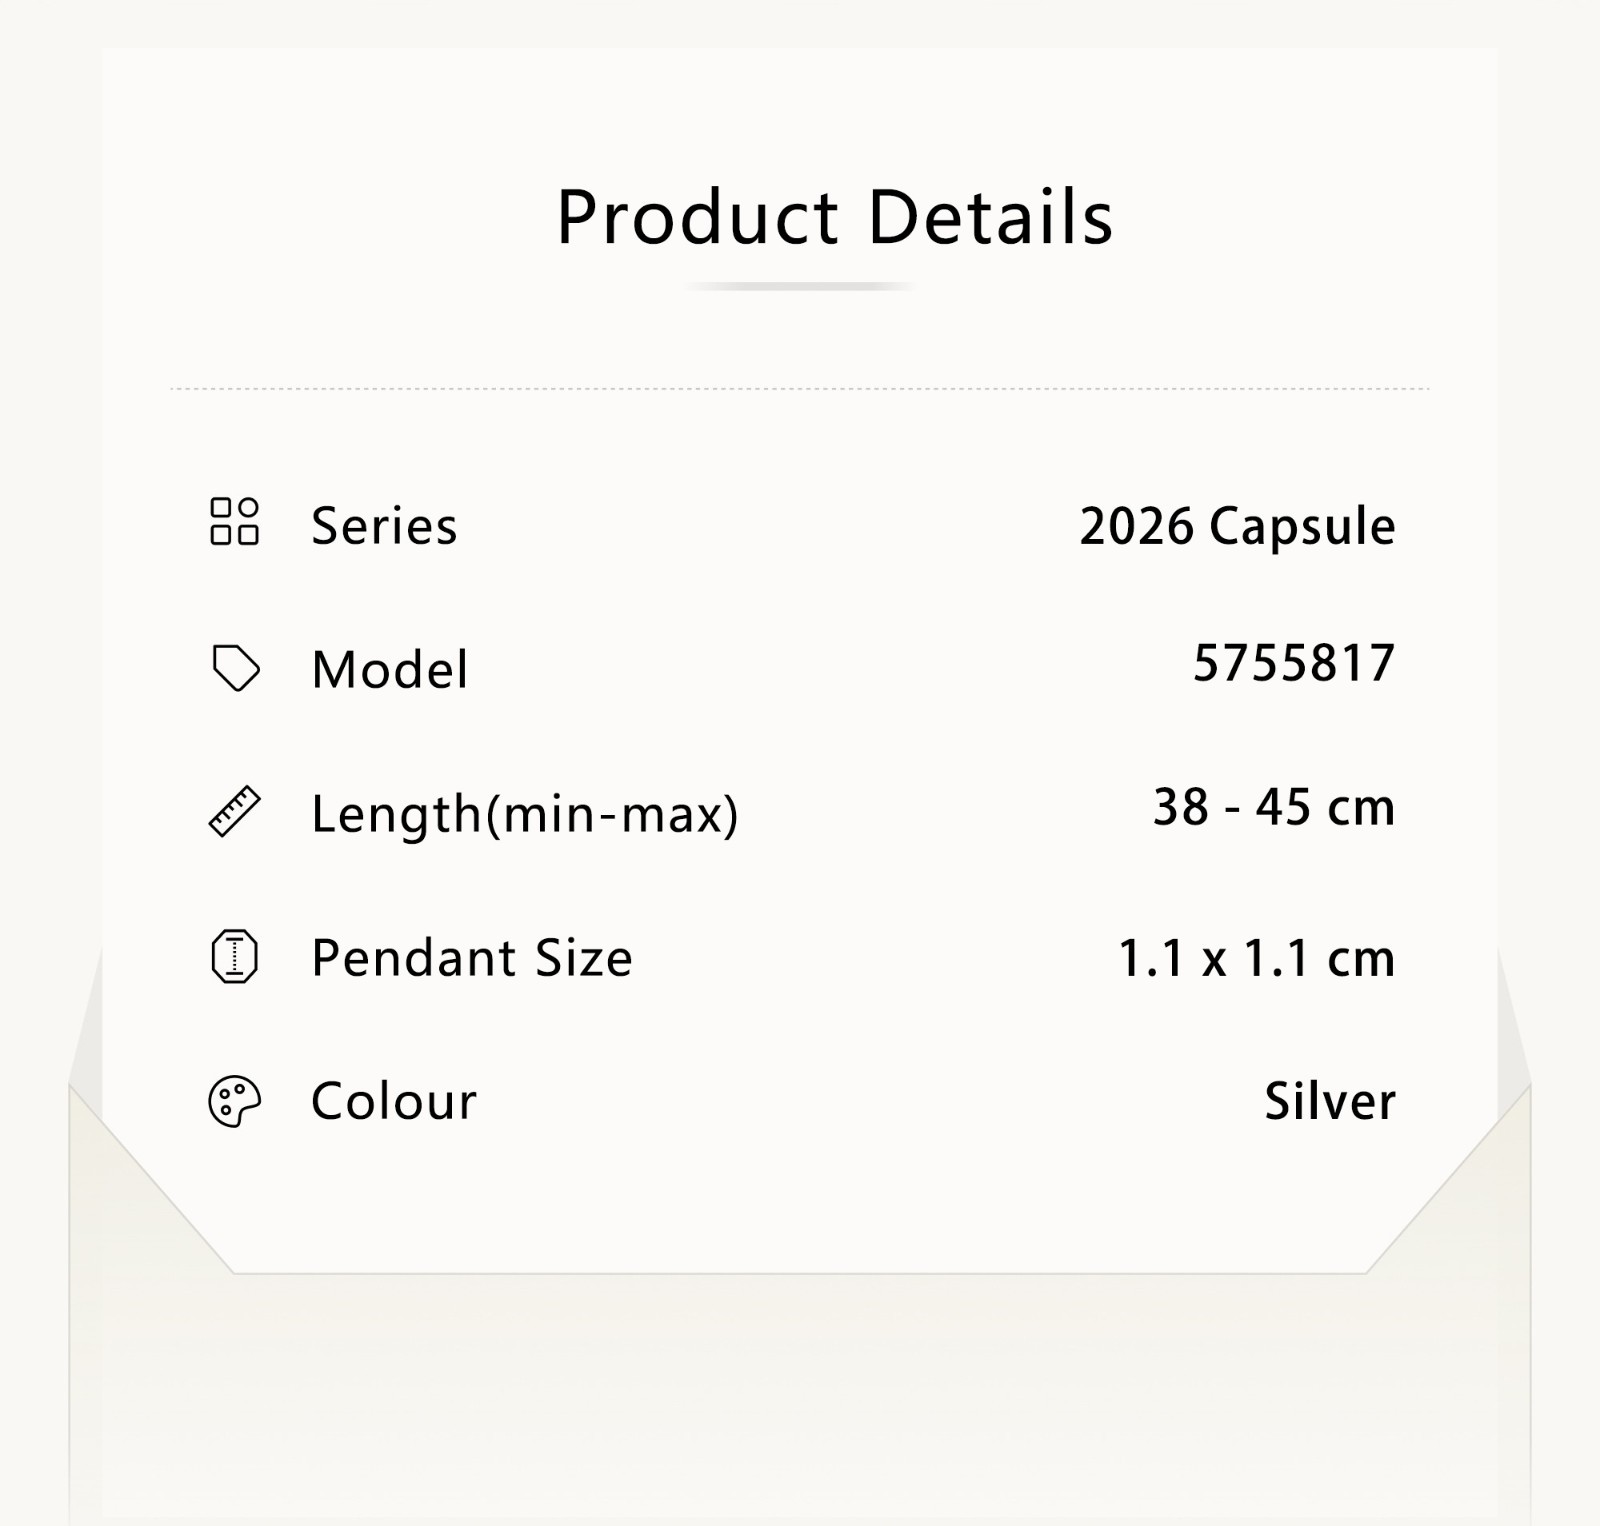Viewport: 1600px width, 1526px height.
Task: Click the 2026 Capsule series value
Action: coord(1237,527)
